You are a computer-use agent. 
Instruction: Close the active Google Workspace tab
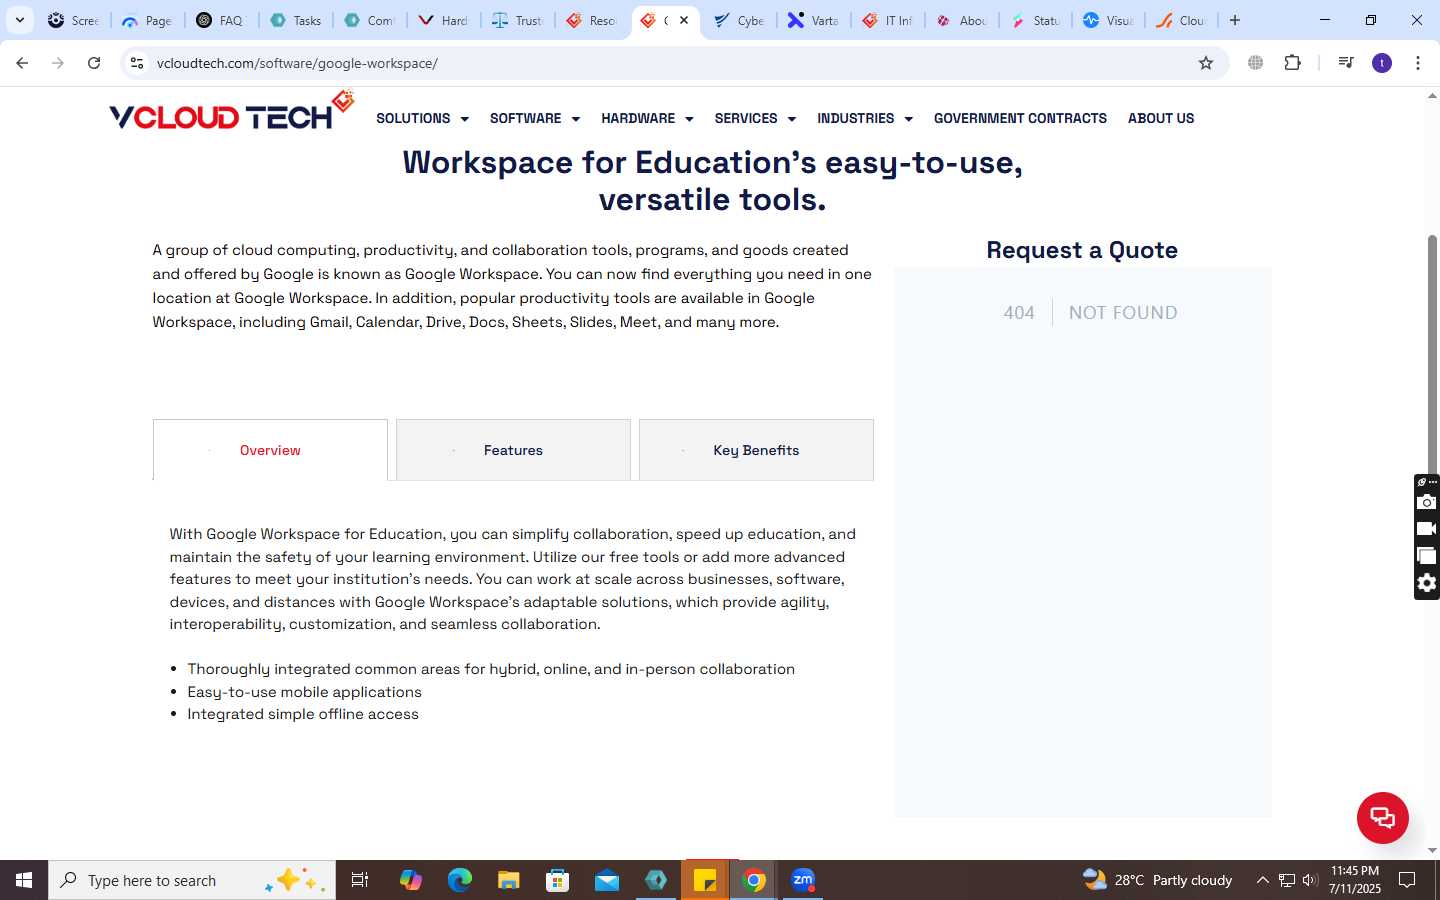[684, 20]
